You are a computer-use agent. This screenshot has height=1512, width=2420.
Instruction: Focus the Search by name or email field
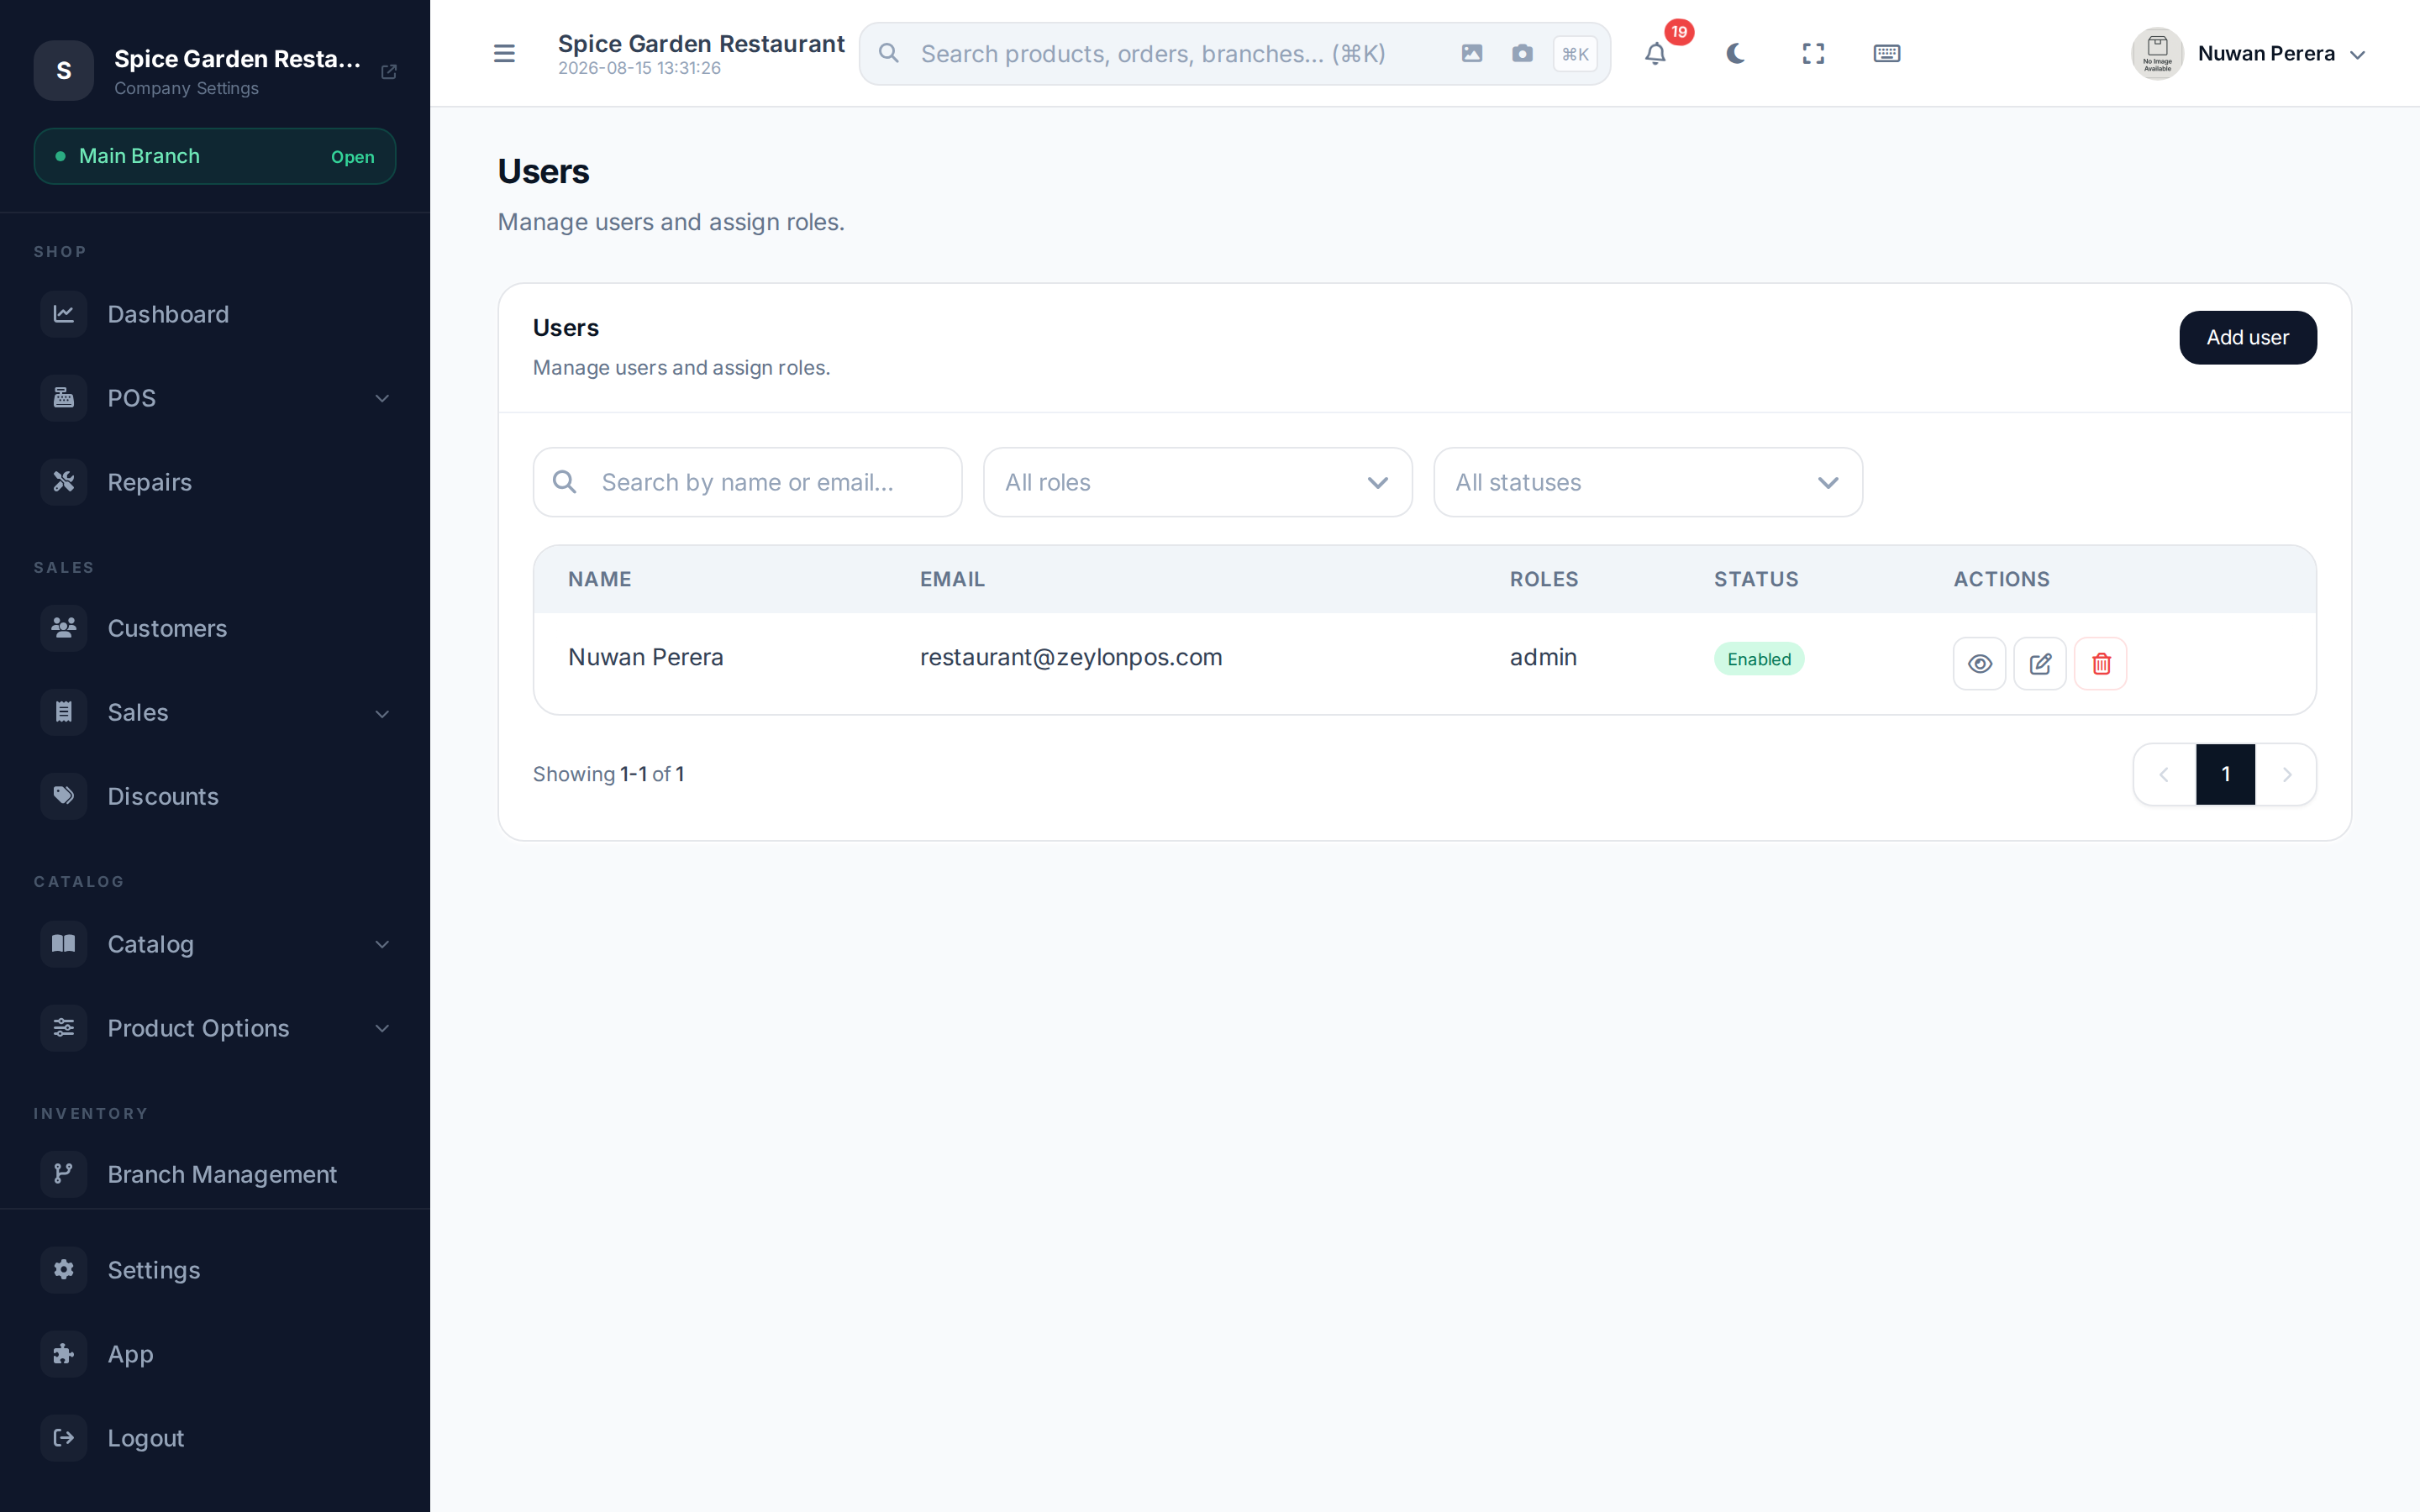(x=748, y=482)
